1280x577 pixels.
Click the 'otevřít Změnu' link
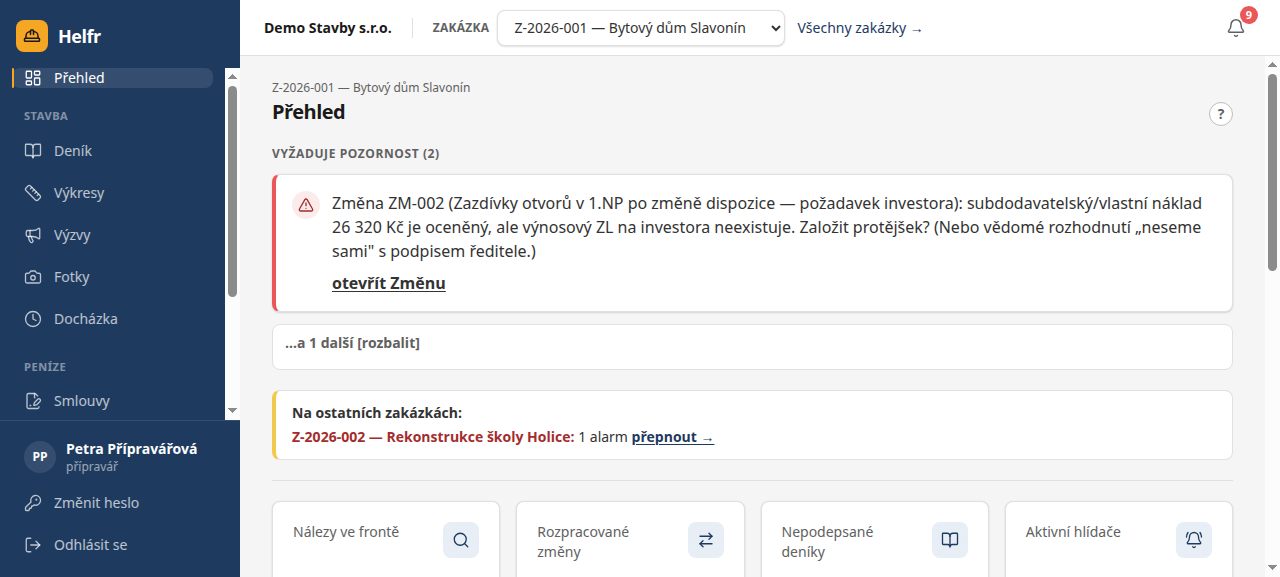(389, 283)
